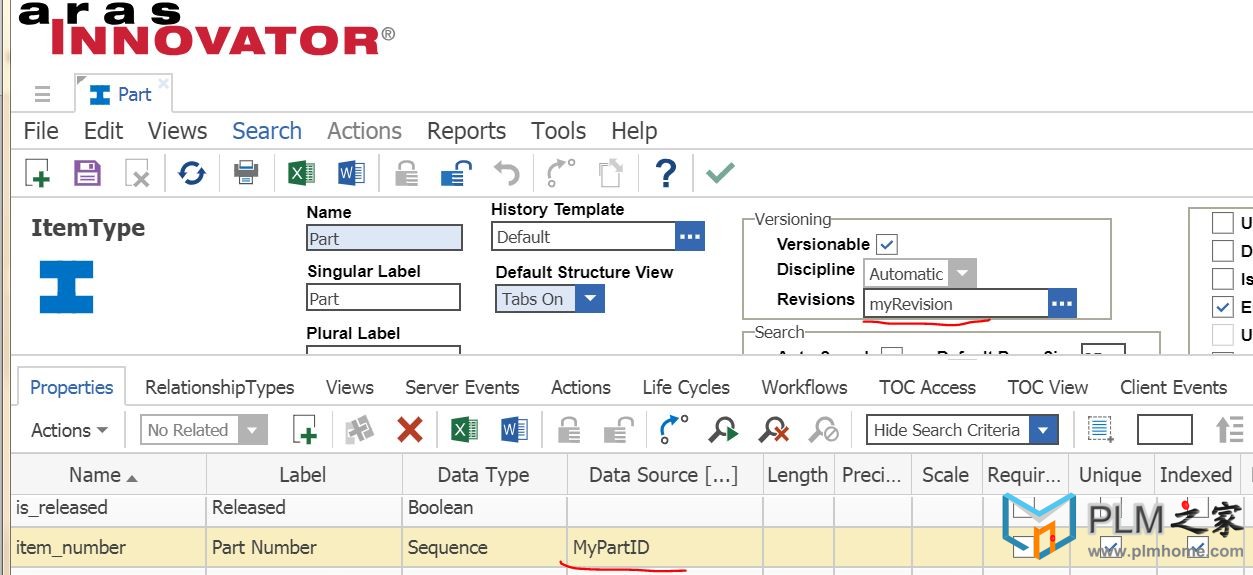Toggle the second checkbox in the right panel

point(1222,250)
